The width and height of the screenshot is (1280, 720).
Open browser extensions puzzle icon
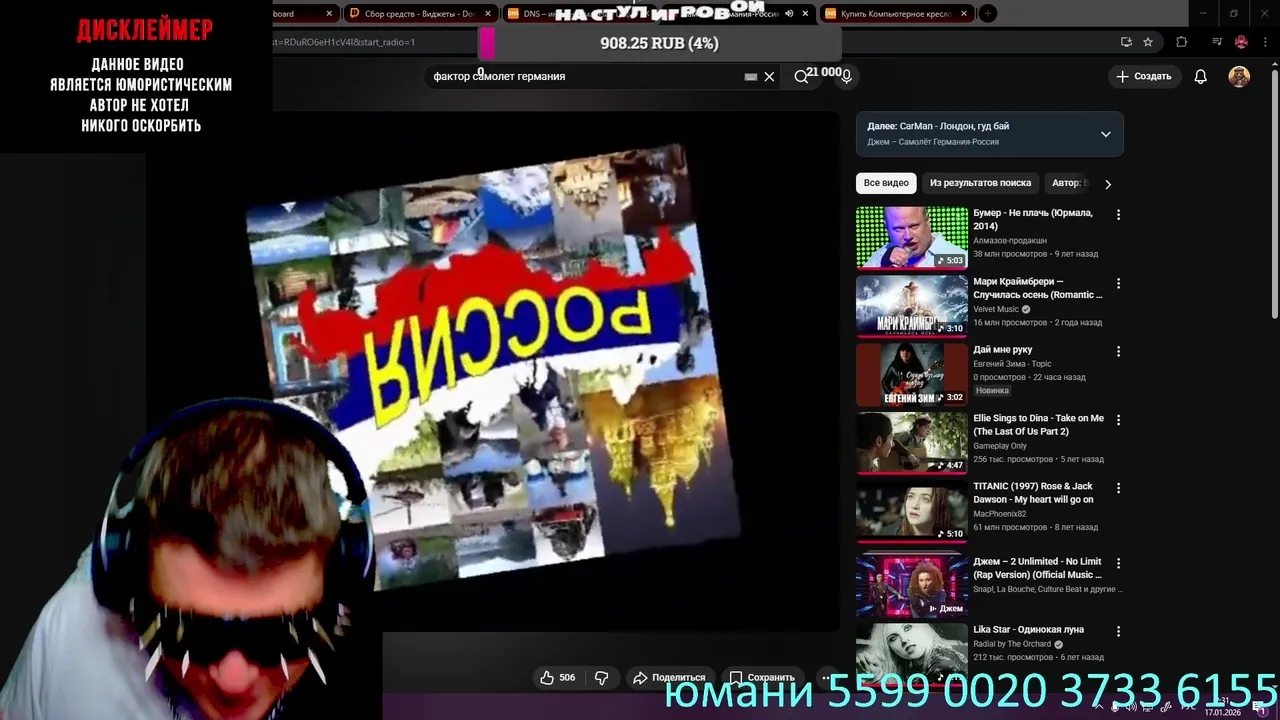[1181, 42]
